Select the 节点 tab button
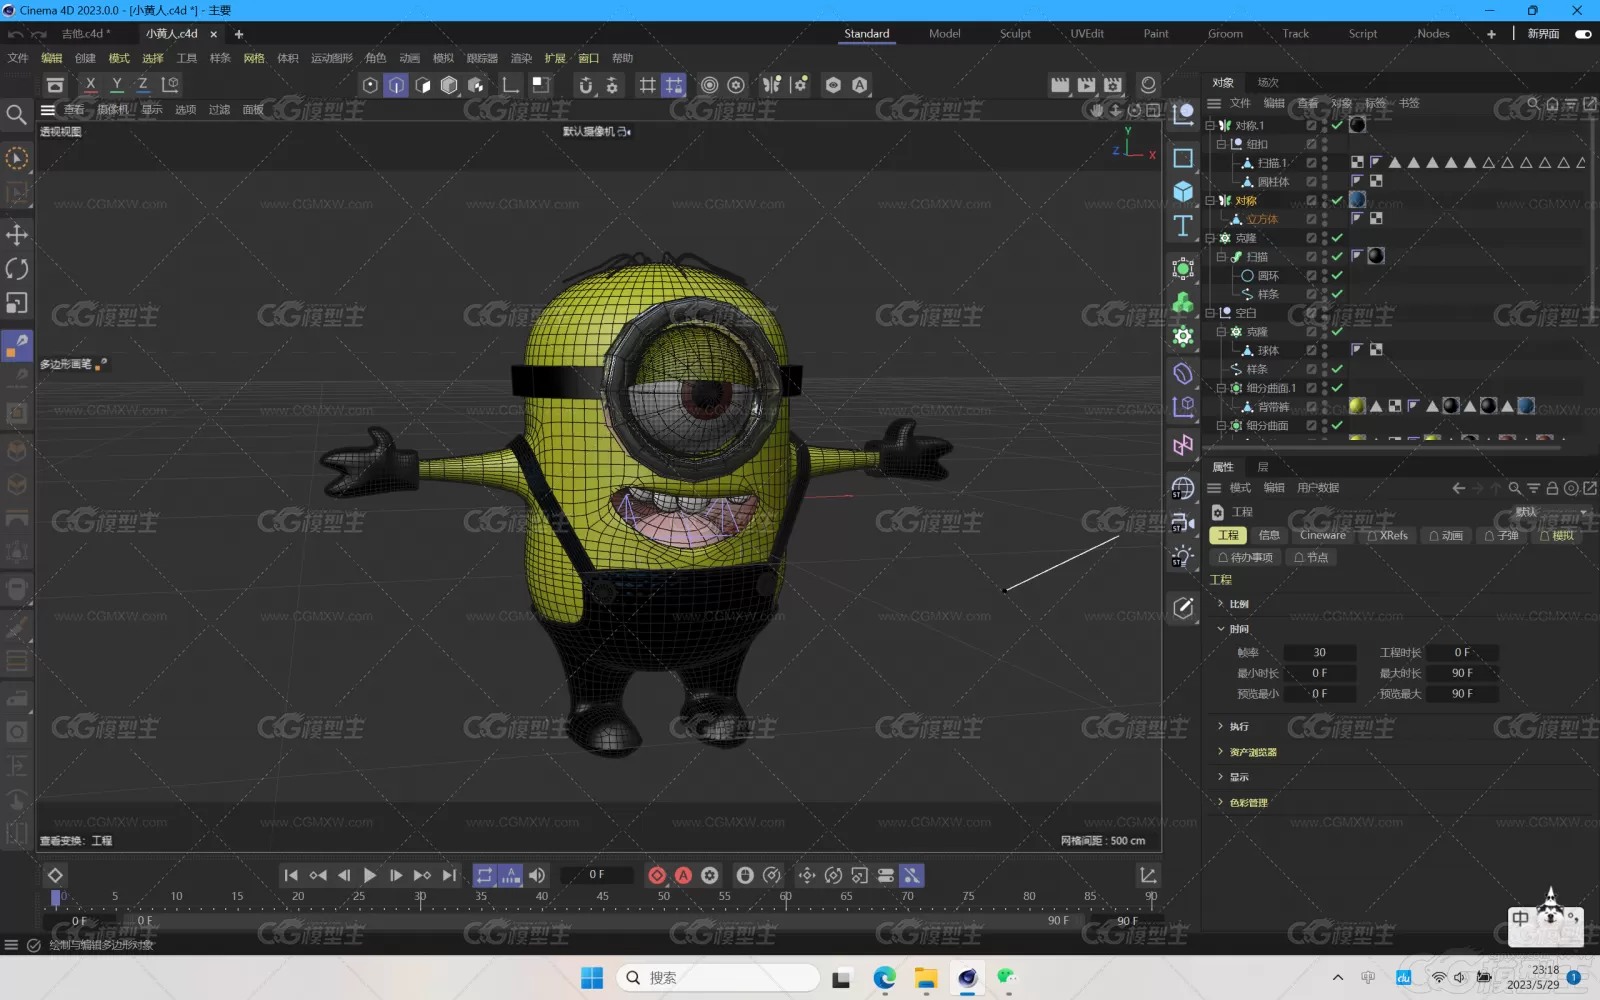The height and width of the screenshot is (1000, 1600). coord(1311,558)
